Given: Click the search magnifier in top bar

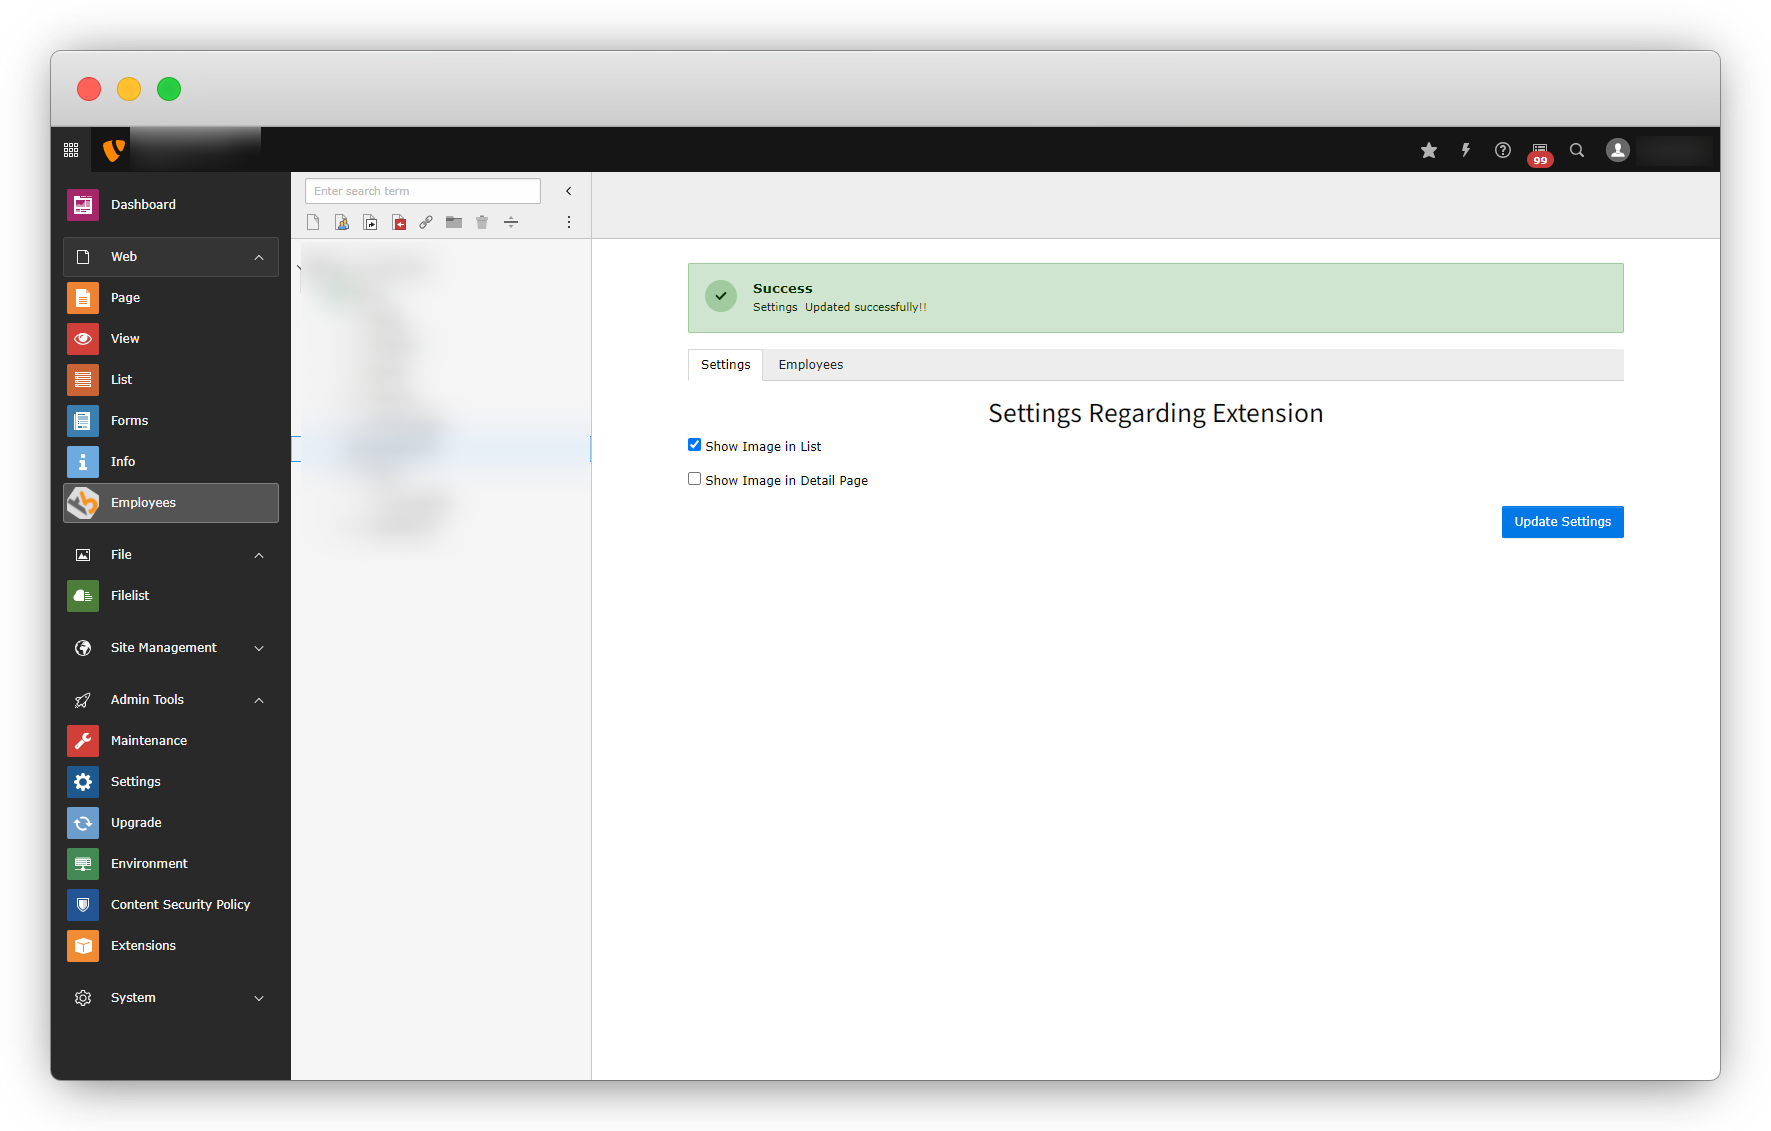Looking at the screenshot, I should 1577,150.
